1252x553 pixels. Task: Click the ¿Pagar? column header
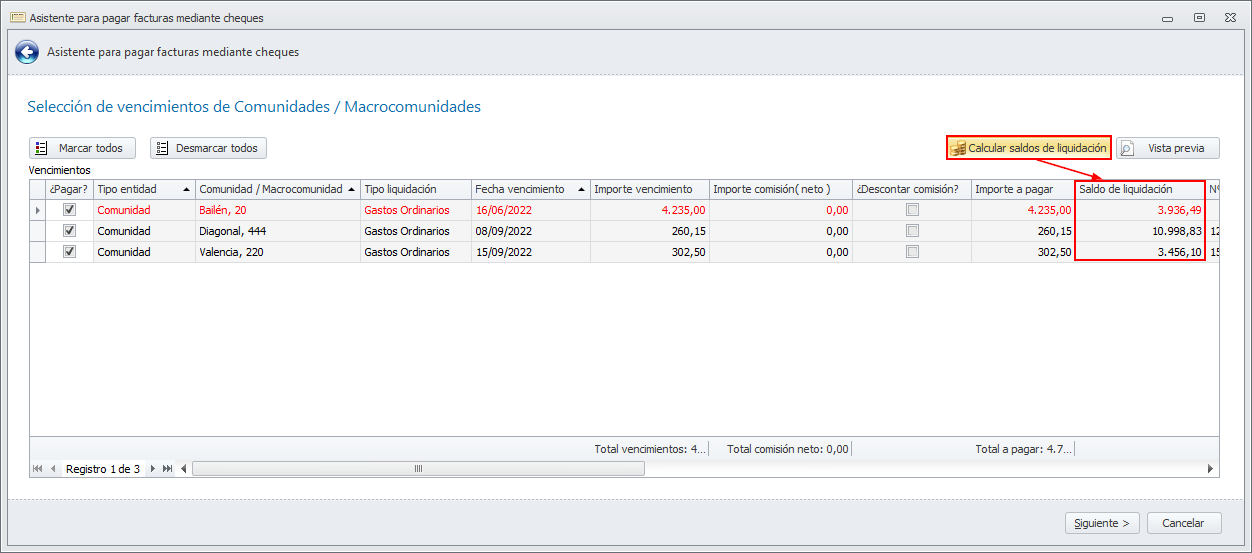(x=70, y=189)
